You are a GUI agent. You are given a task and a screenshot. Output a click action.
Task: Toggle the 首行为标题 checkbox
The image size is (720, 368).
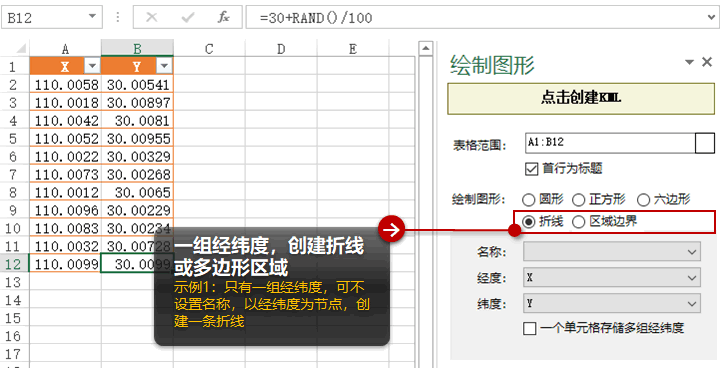pos(531,169)
